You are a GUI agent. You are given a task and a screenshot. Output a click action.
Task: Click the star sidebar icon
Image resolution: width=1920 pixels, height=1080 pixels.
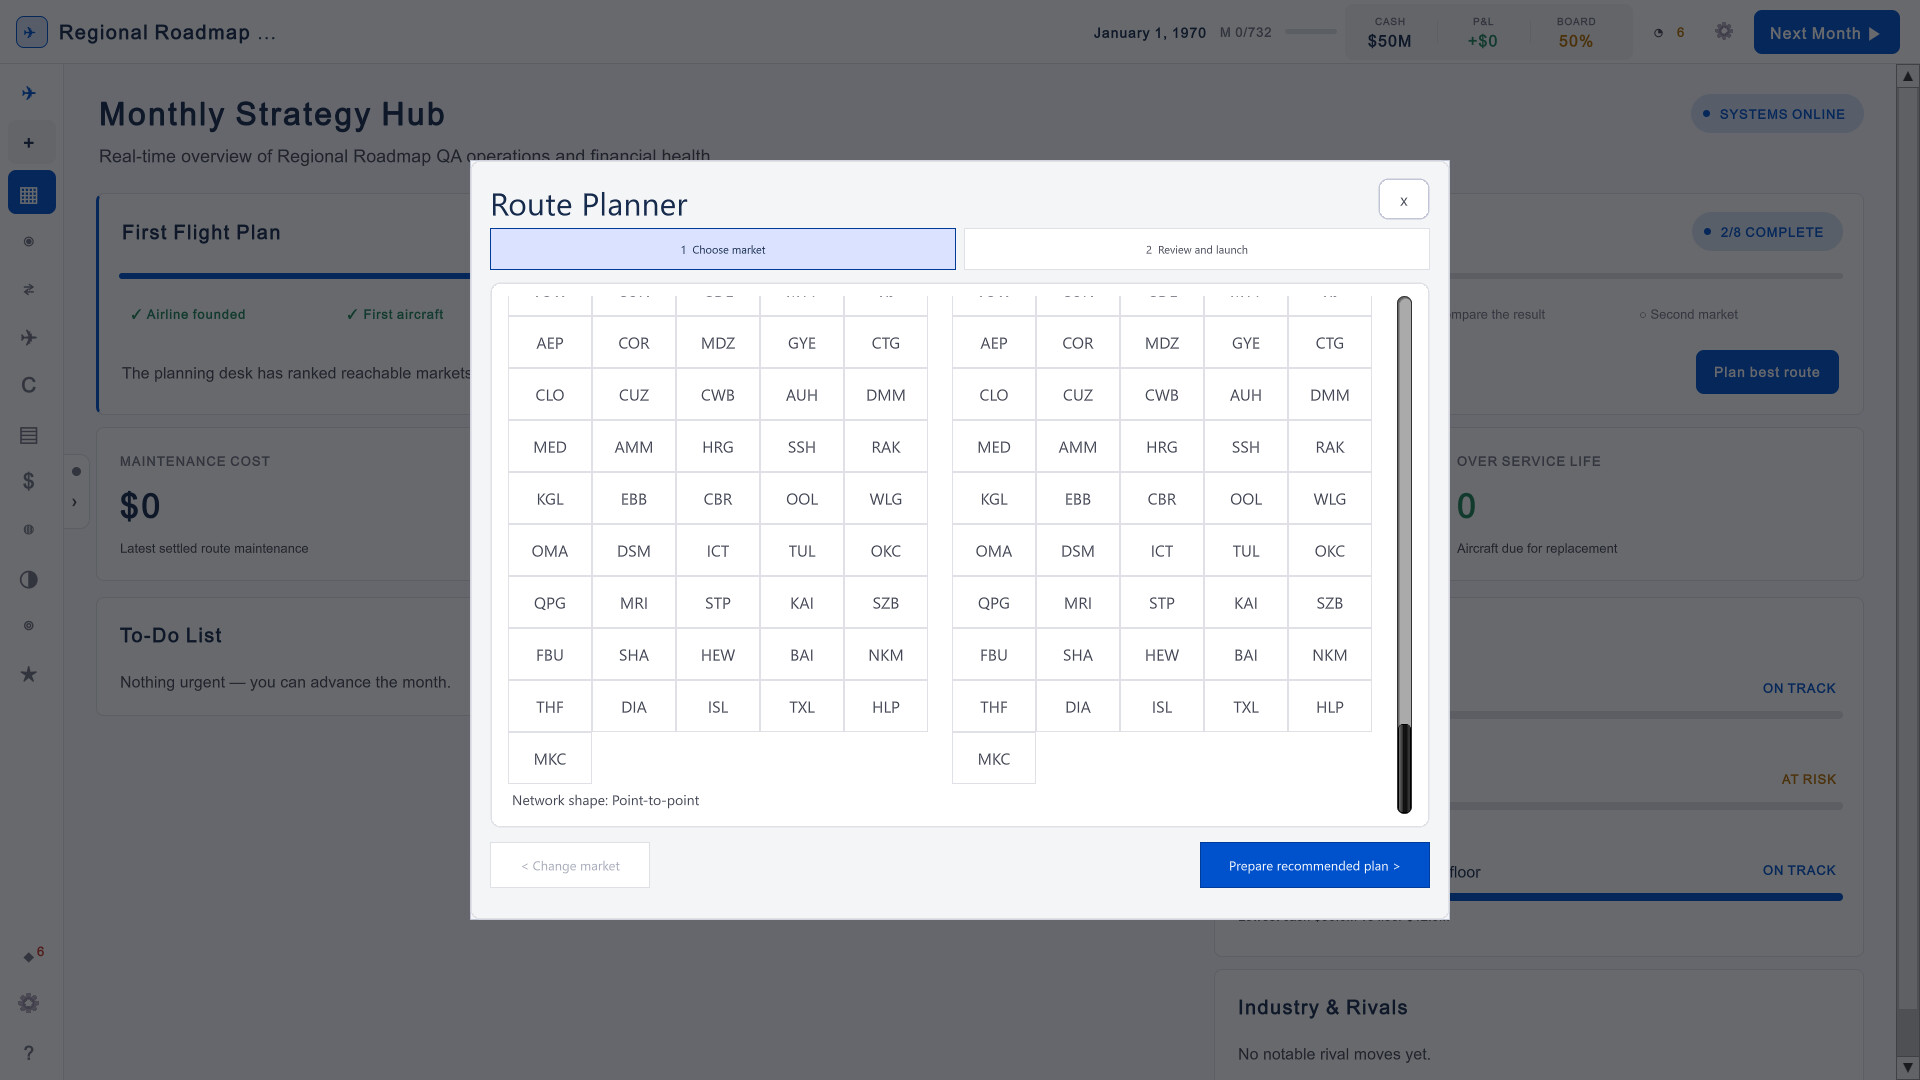point(29,674)
